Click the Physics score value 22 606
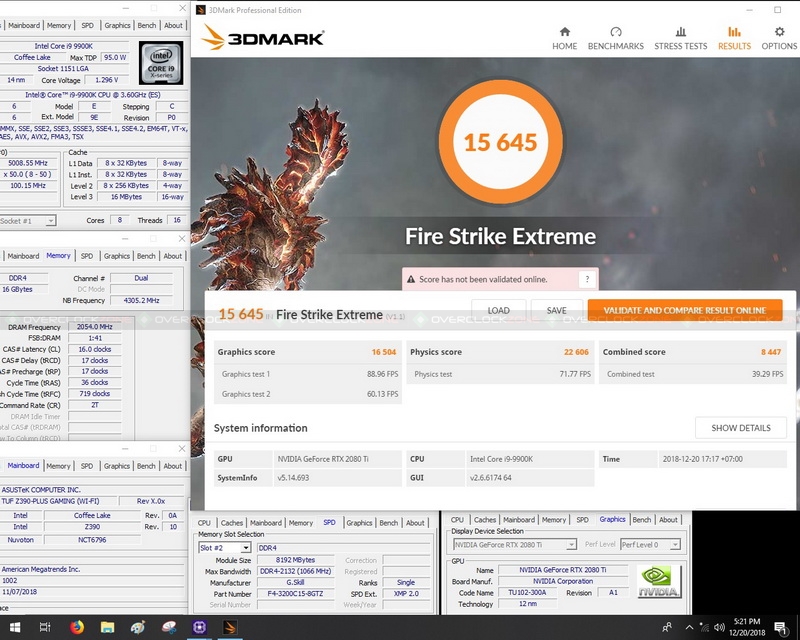This screenshot has width=800, height=640. [576, 352]
